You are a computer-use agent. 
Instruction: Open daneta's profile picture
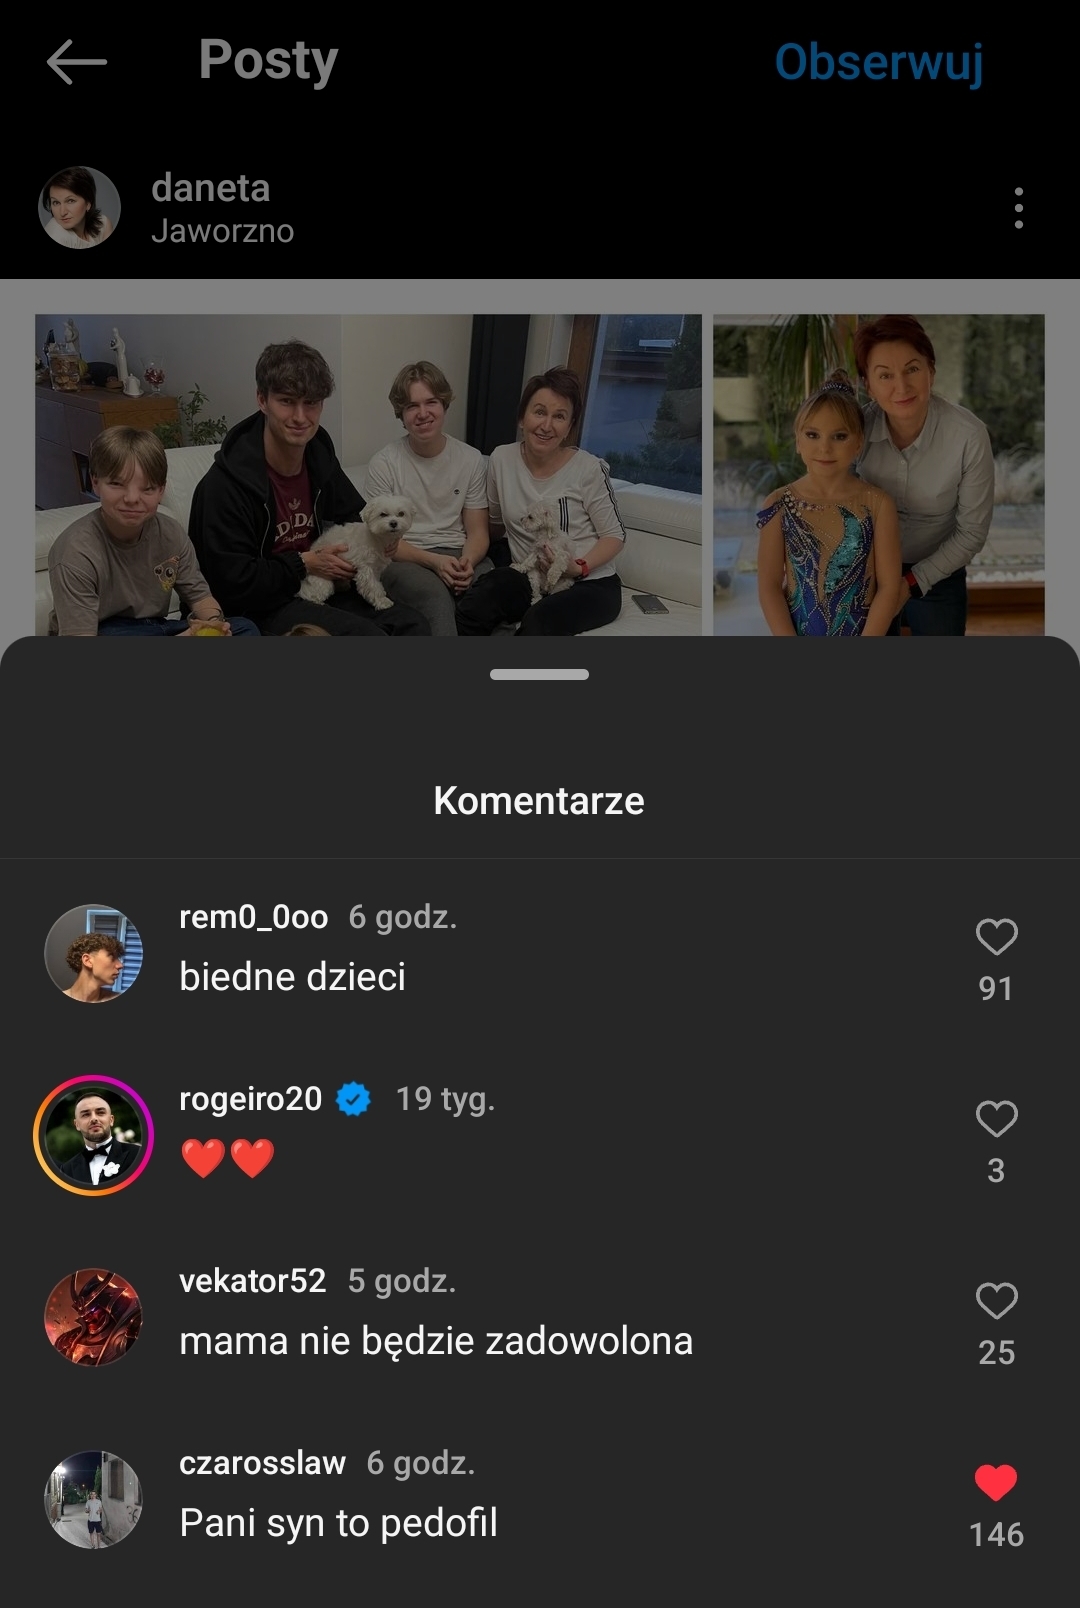[x=79, y=208]
